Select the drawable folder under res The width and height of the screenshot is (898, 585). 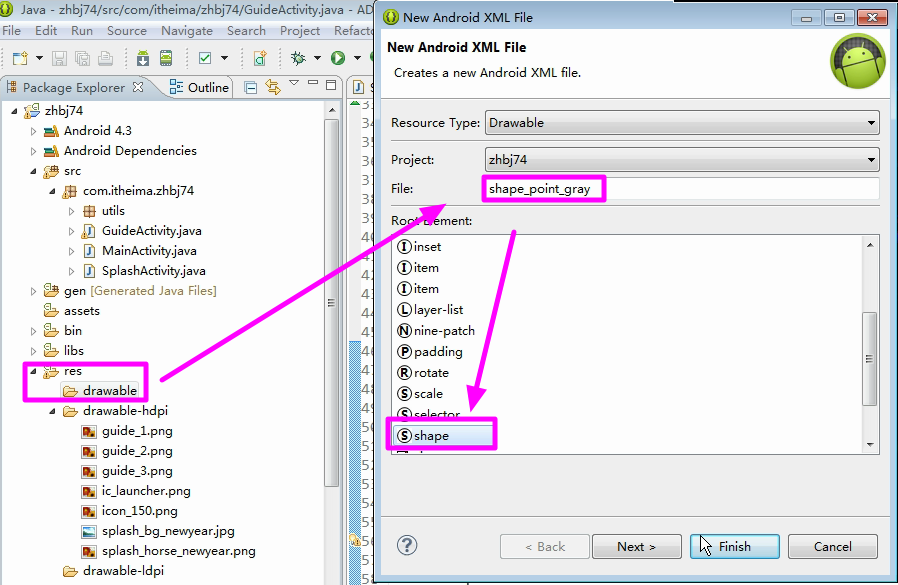coord(109,391)
